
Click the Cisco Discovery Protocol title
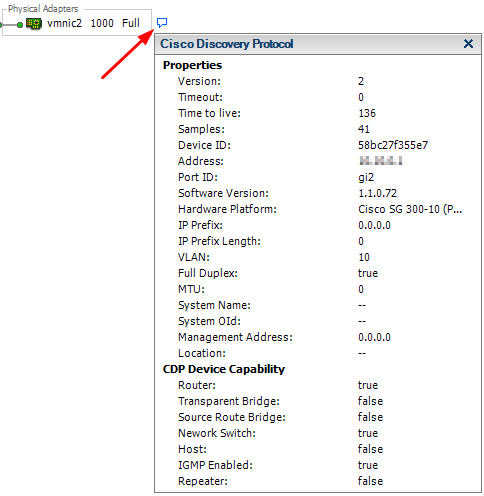227,44
